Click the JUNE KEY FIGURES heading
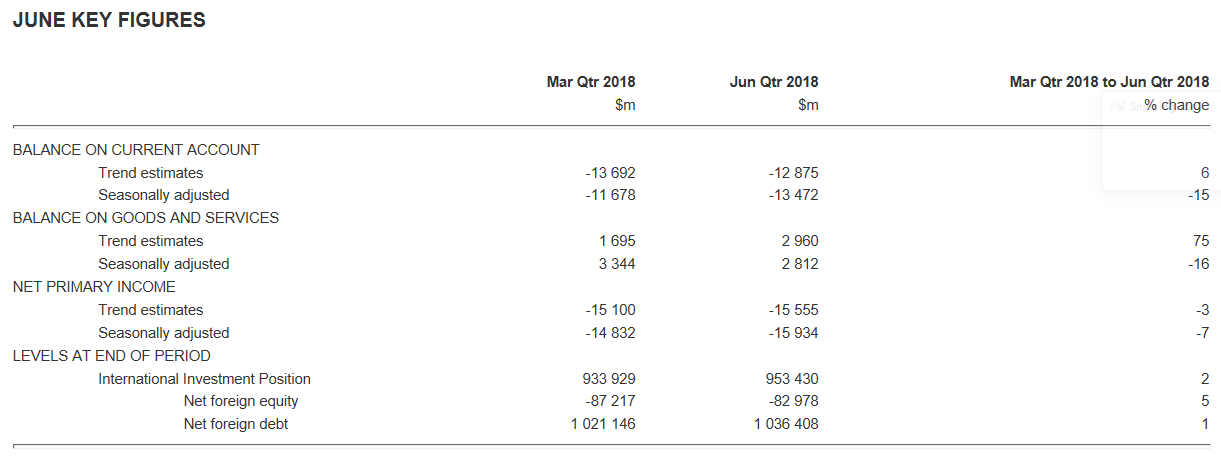The image size is (1221, 456). click(x=109, y=20)
